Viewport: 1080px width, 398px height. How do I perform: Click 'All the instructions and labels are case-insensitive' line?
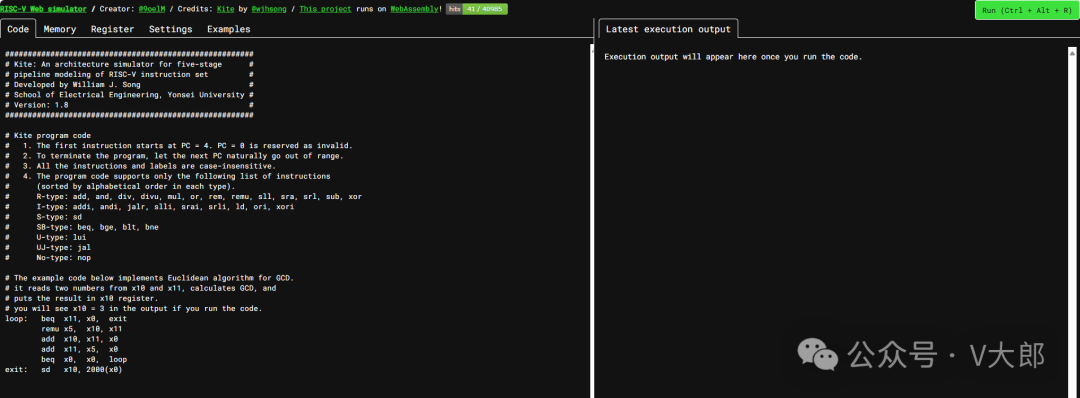[140, 166]
